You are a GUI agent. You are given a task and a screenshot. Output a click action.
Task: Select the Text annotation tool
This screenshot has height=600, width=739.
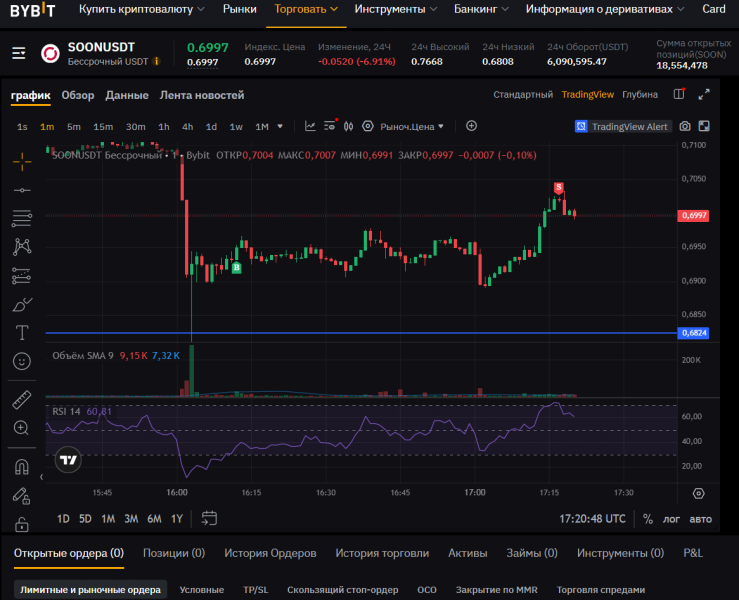click(22, 333)
